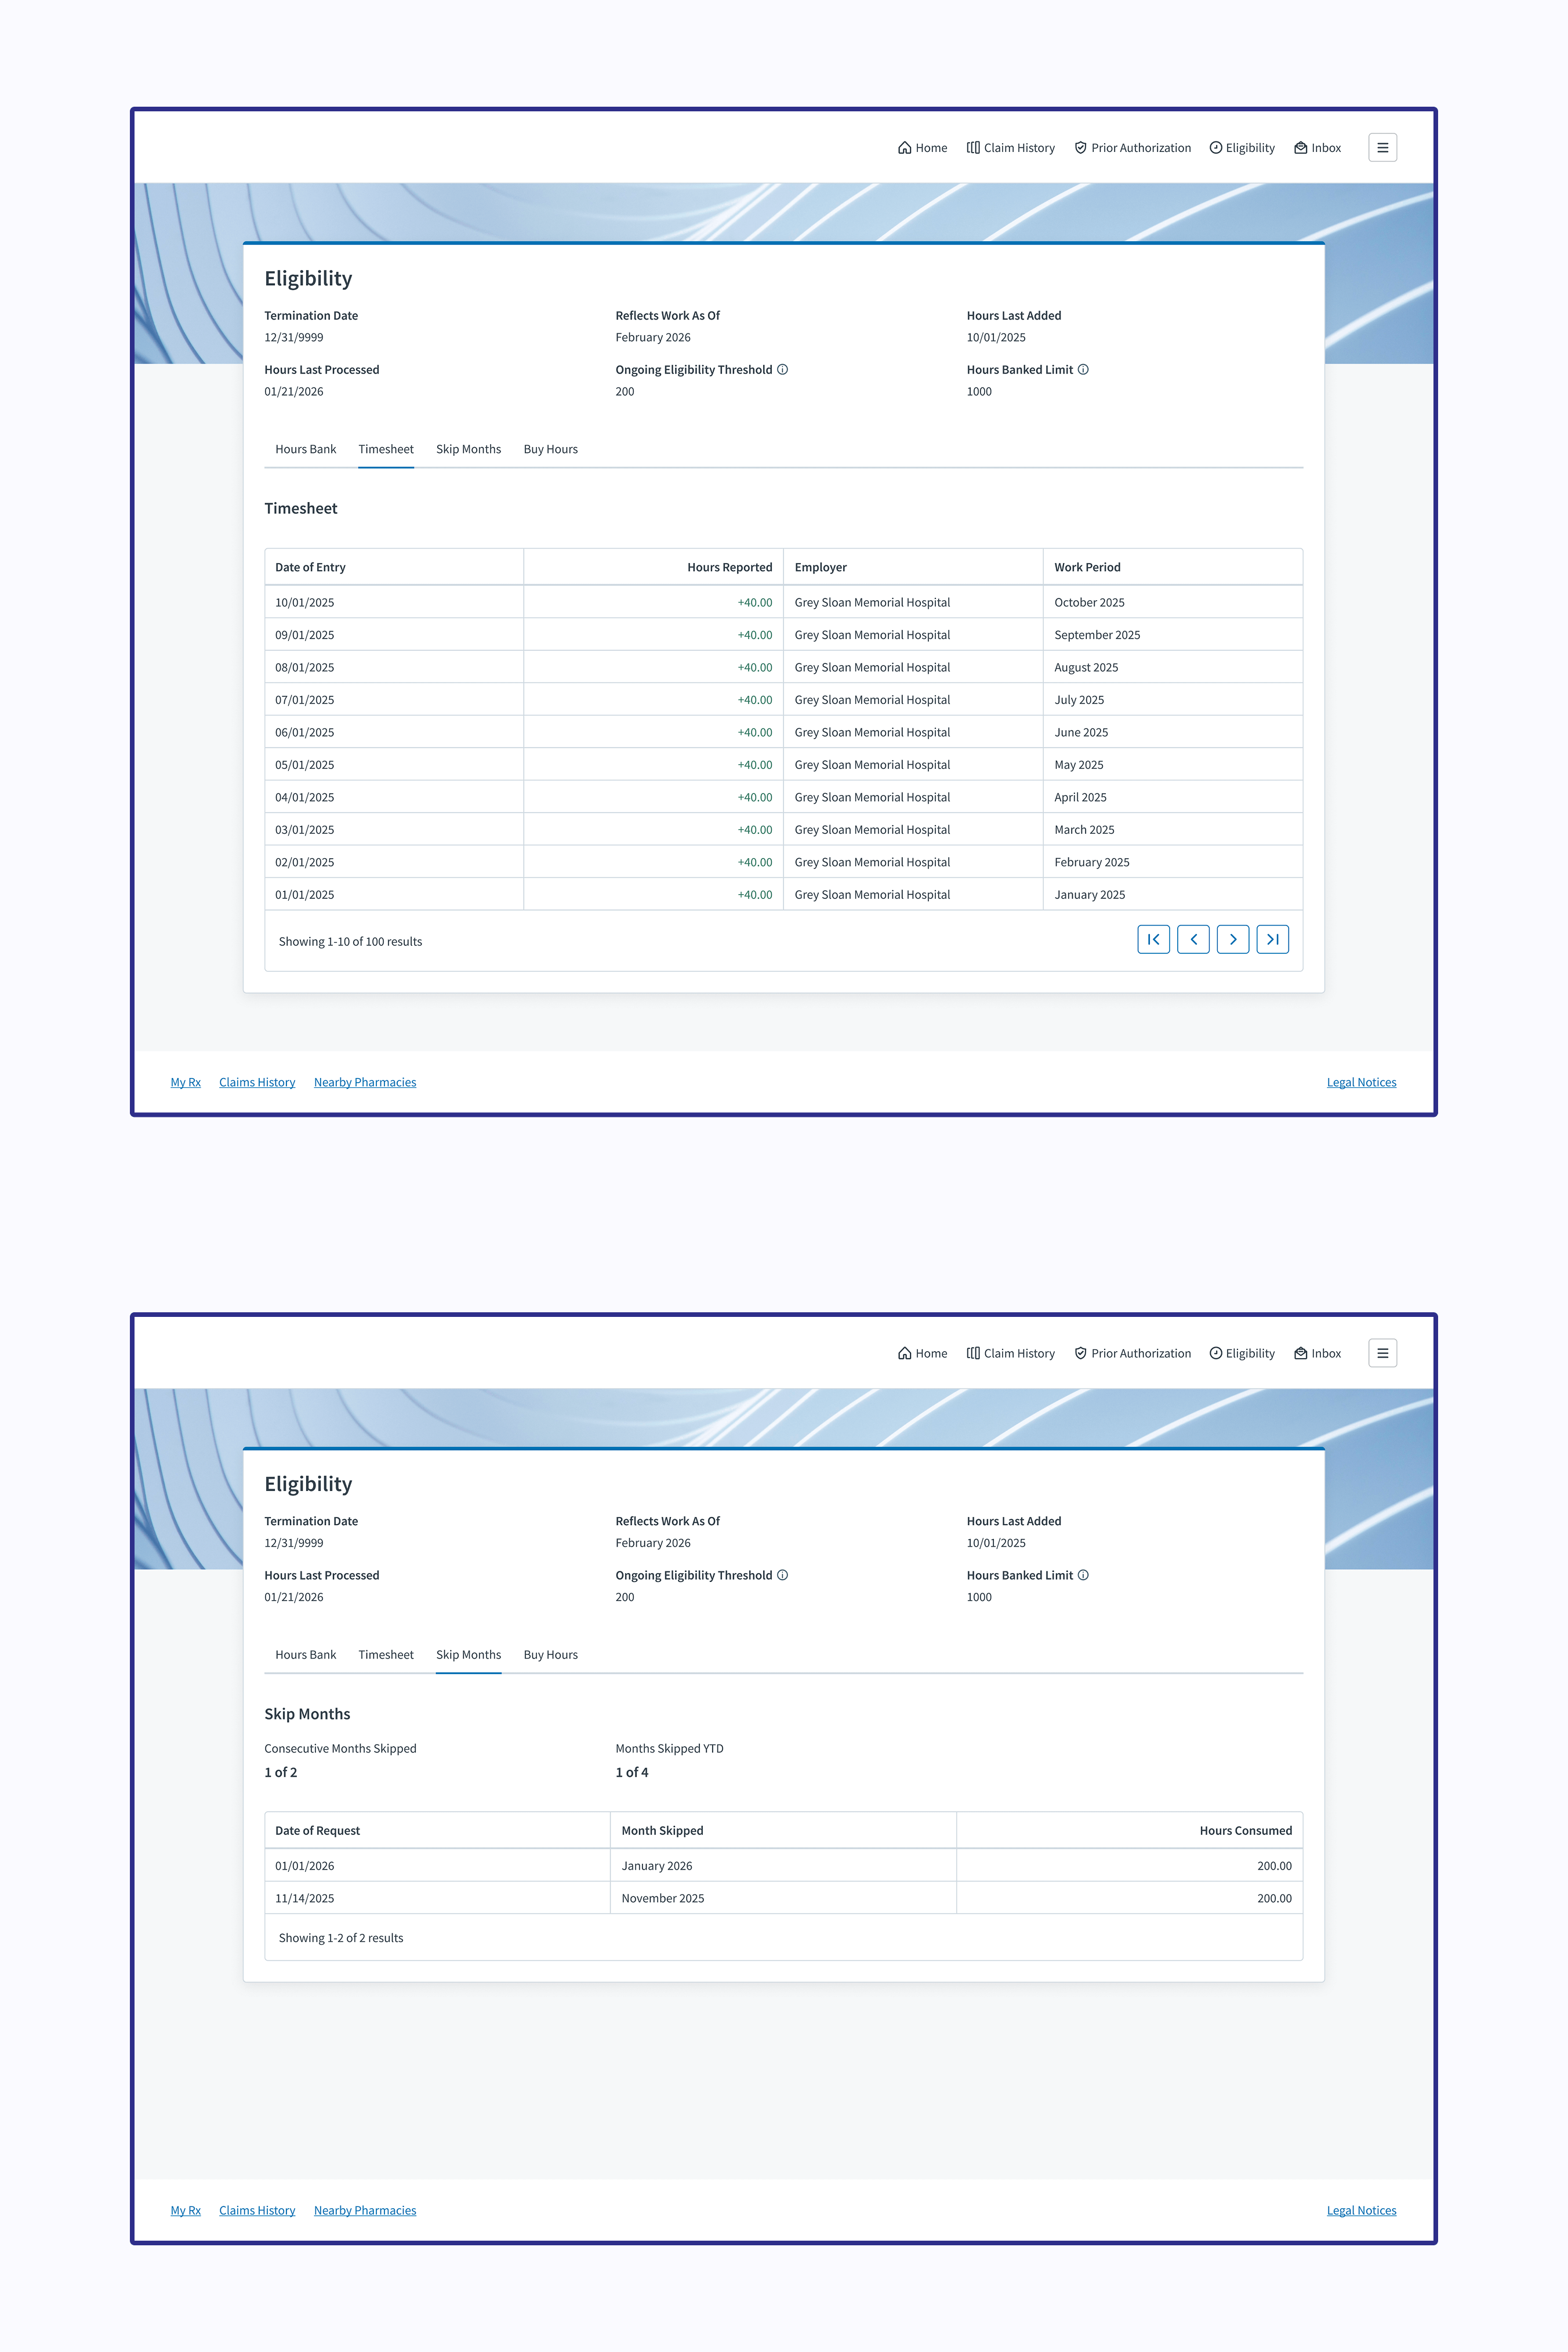Screen dimensions: 1568x2352
Task: Click My Rx footer link in top screen
Action: click(185, 1082)
